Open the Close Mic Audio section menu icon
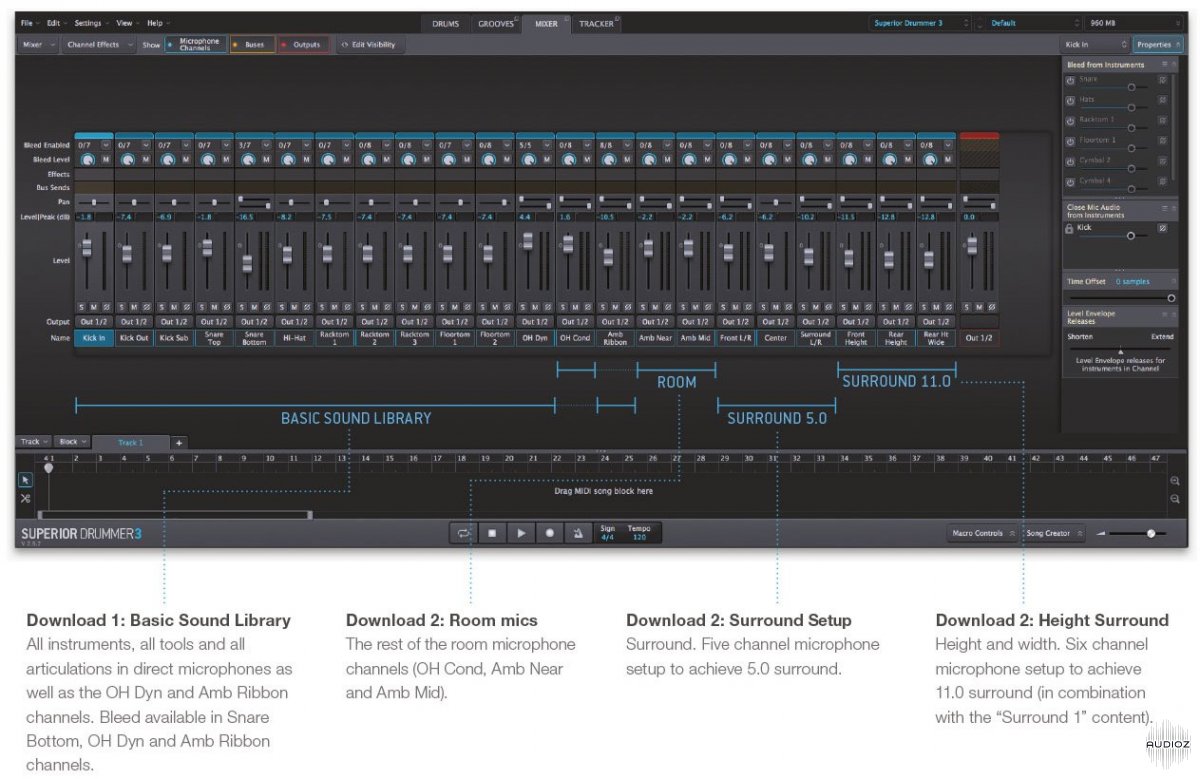Viewport: 1200px width, 779px height. pyautogui.click(x=1163, y=207)
